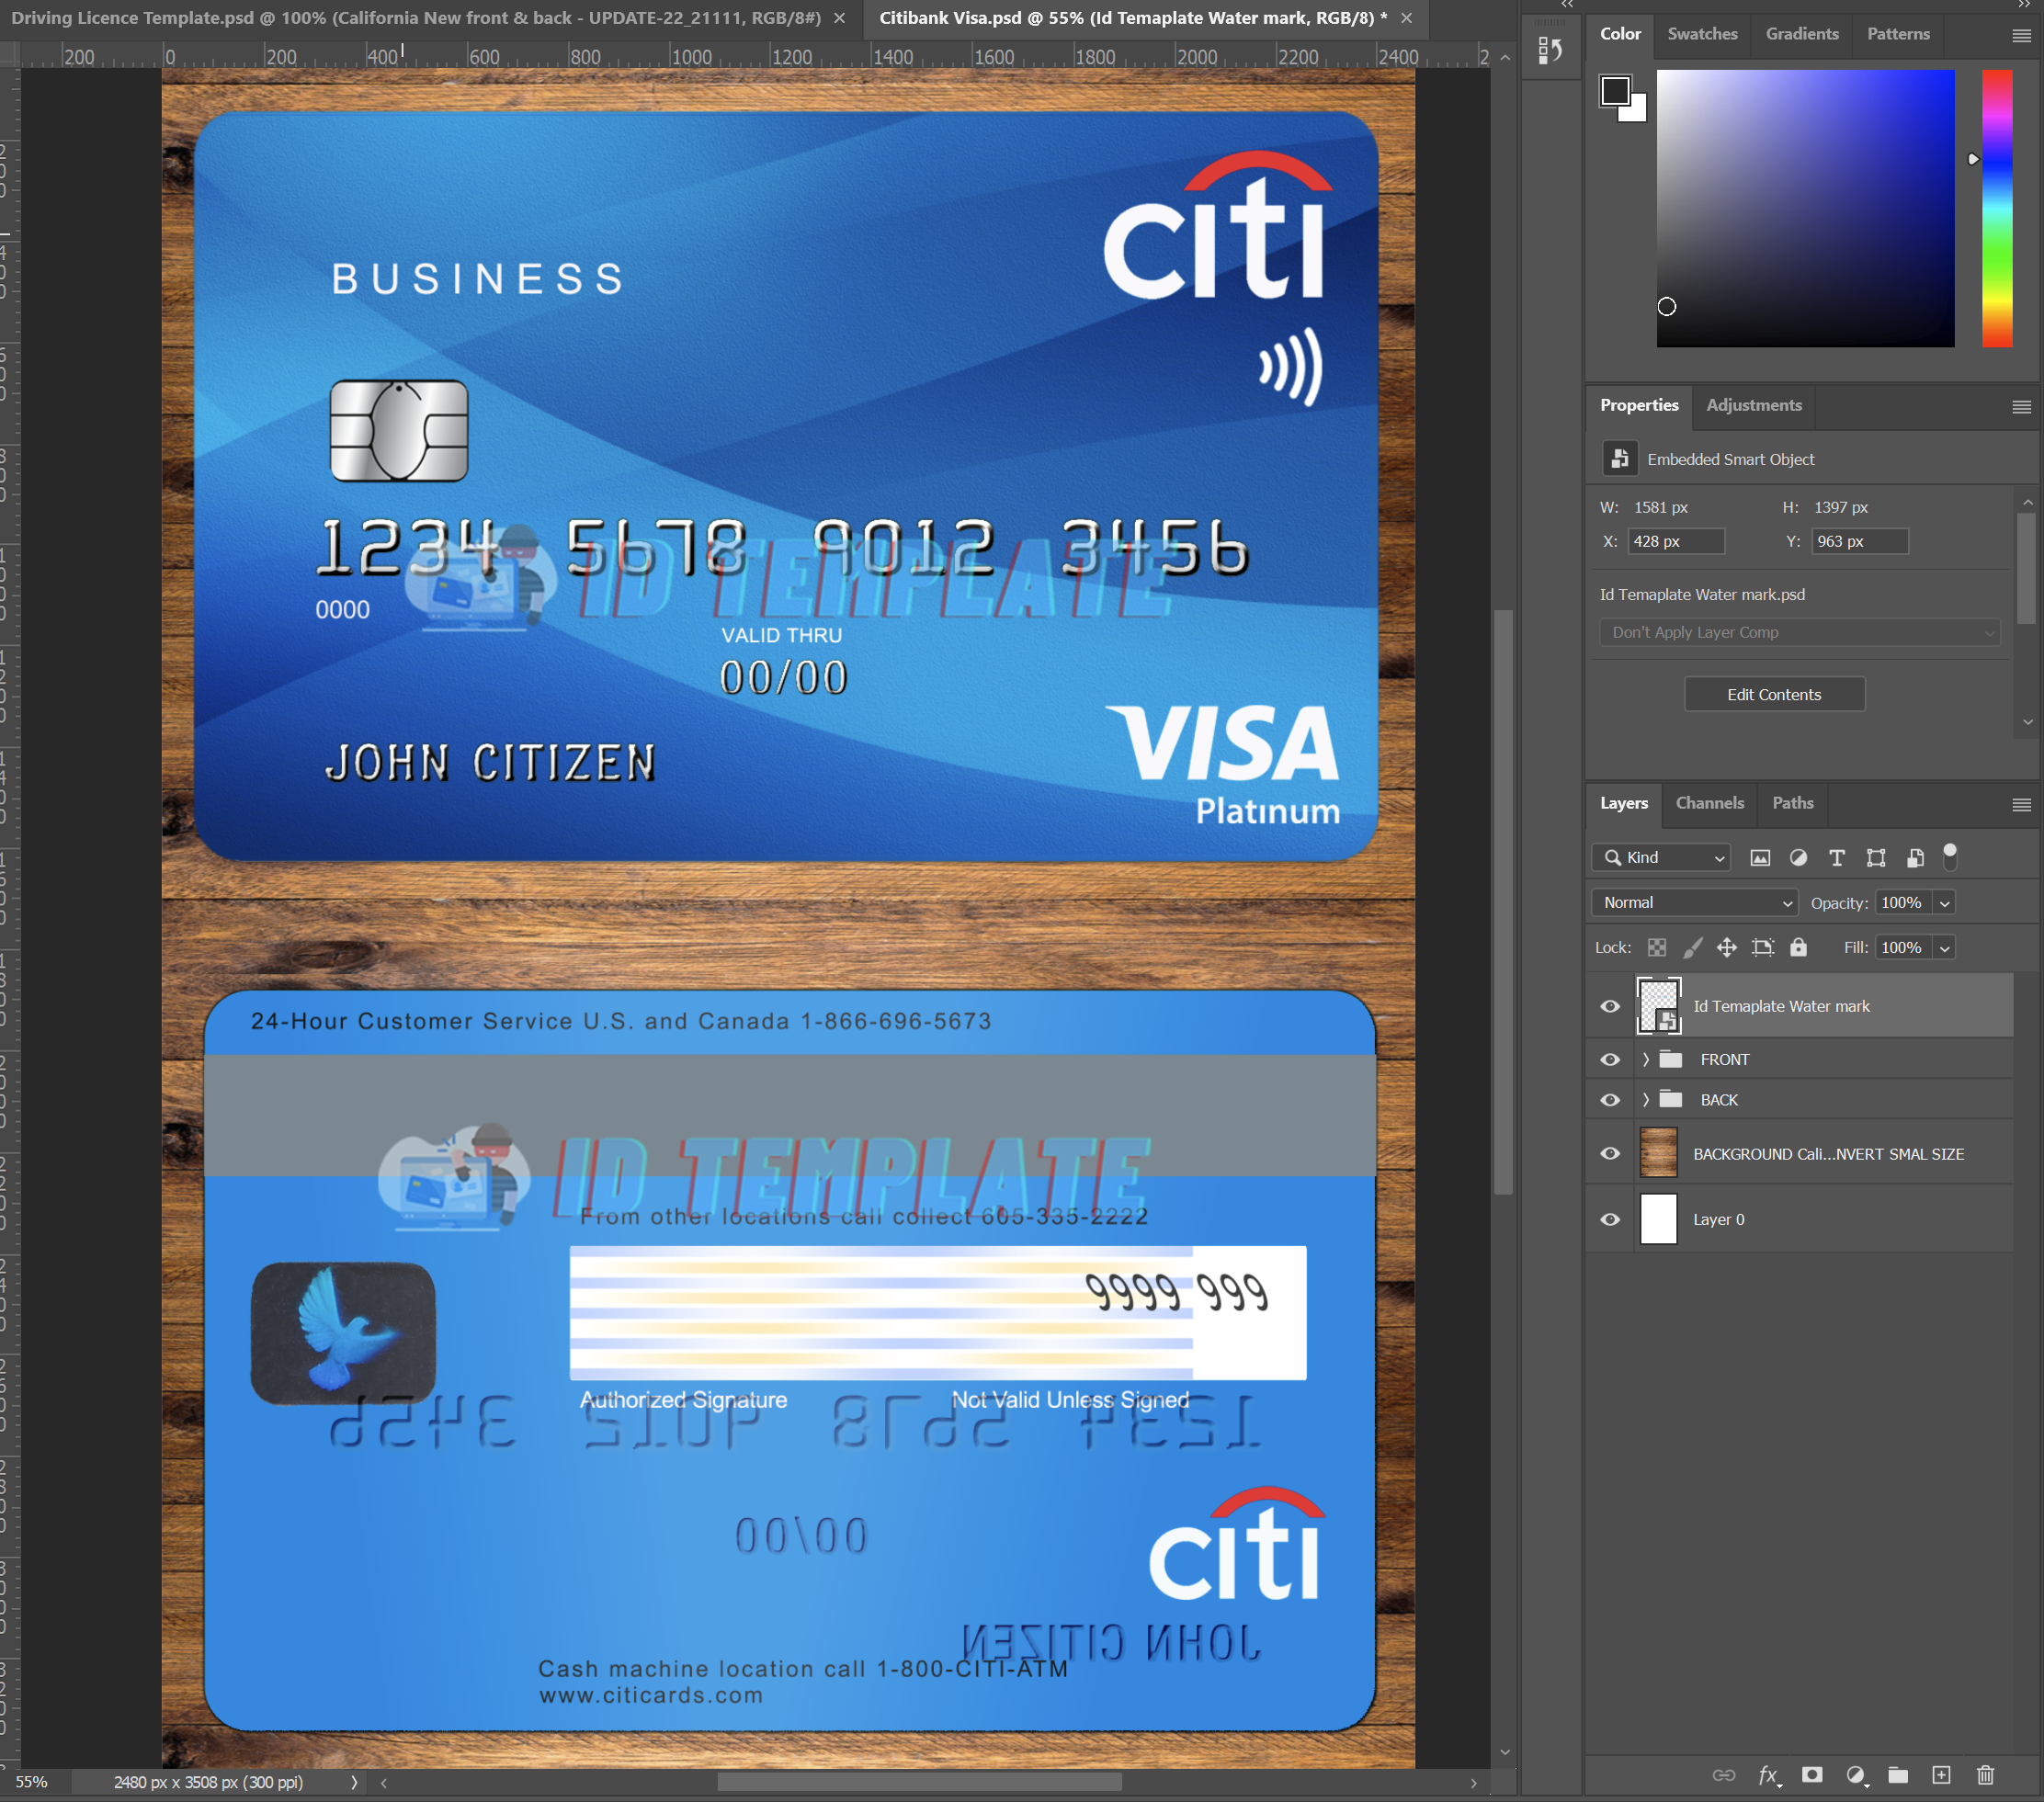Open the Layers panel menu

pyautogui.click(x=2021, y=805)
